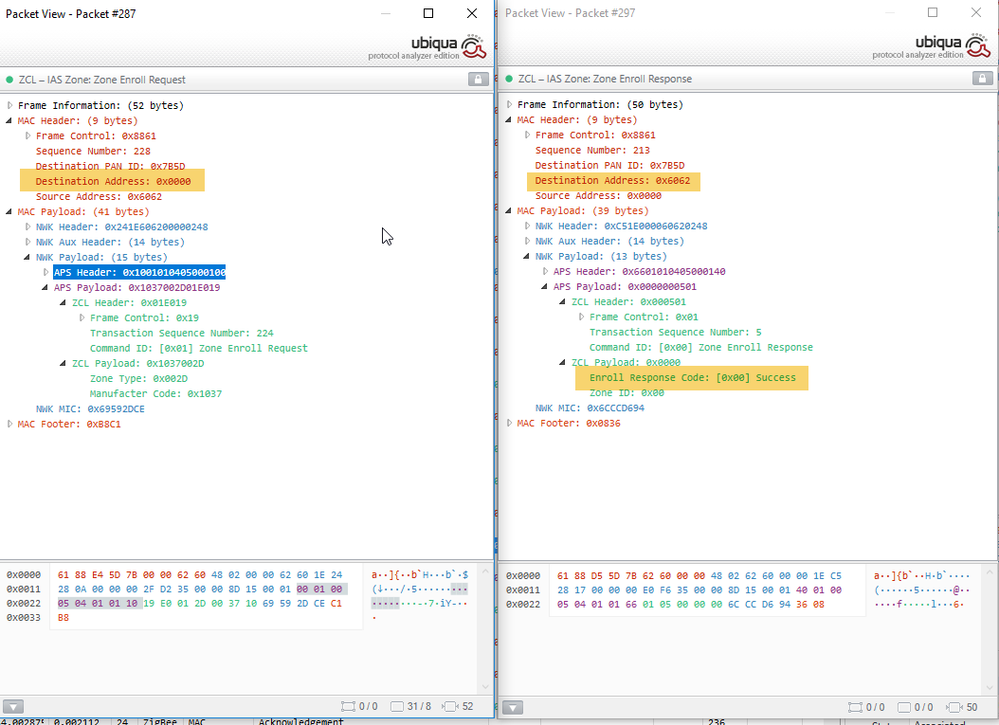The width and height of the screenshot is (999, 725).
Task: Click total bytes icon 52 in Packet #287
Action: (450, 707)
